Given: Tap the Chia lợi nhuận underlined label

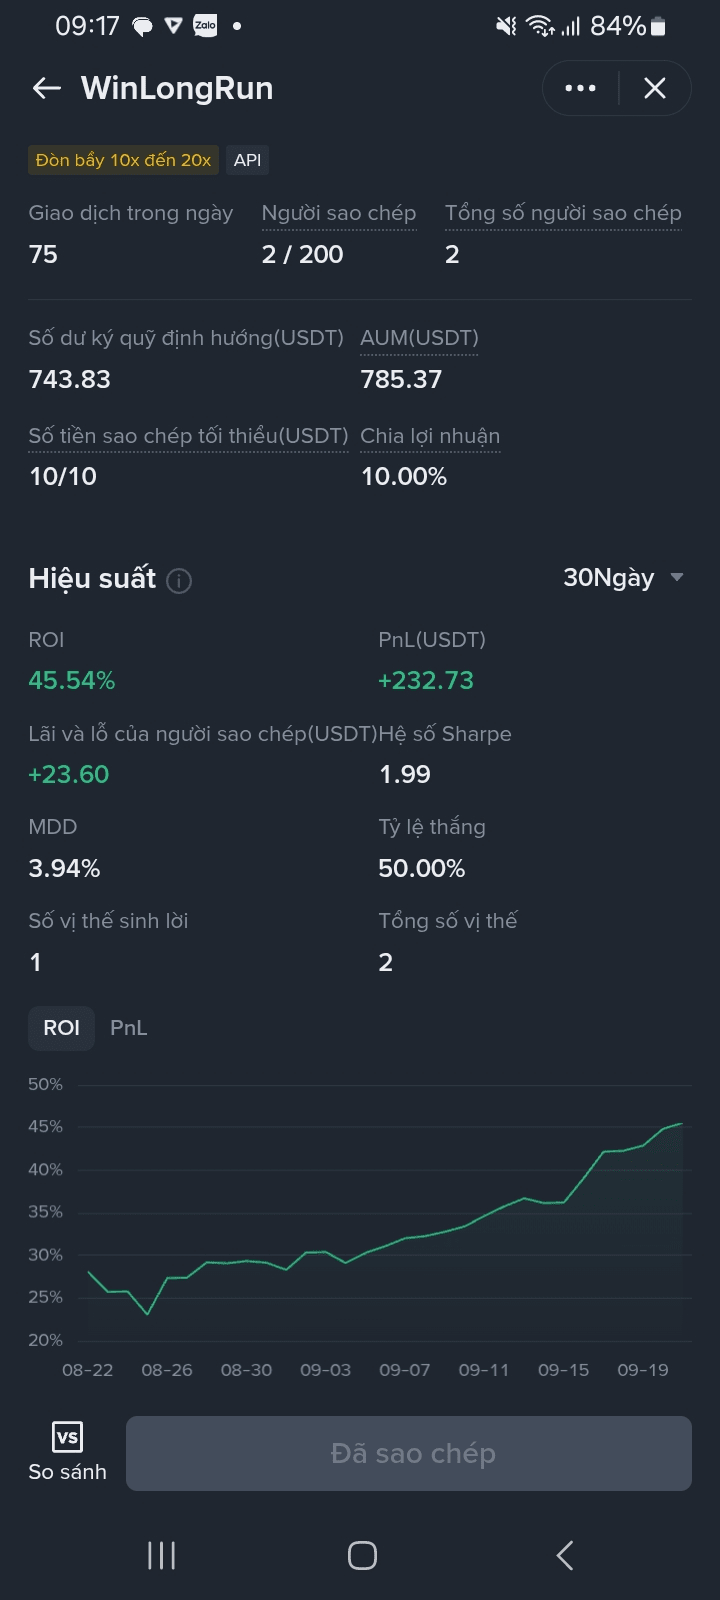Looking at the screenshot, I should pyautogui.click(x=430, y=436).
